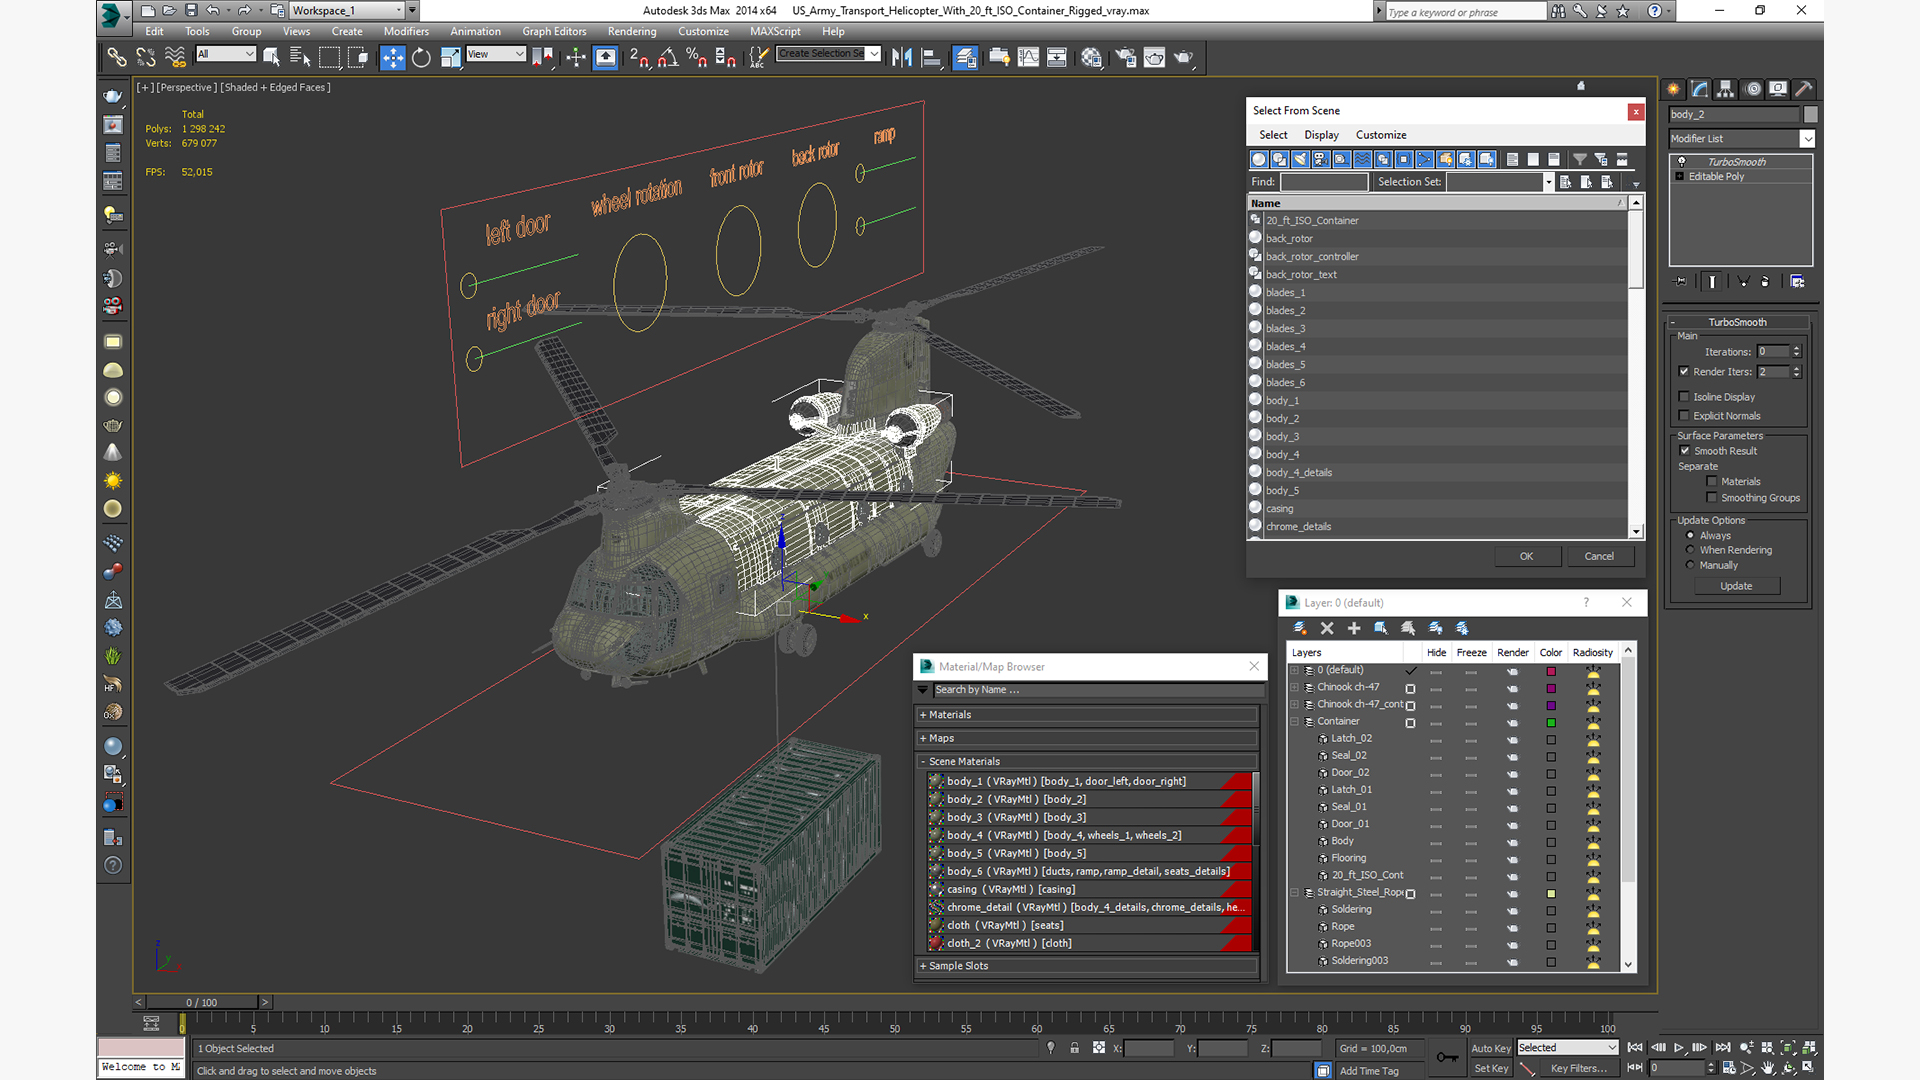Enable Separate by Materials checkbox
1920x1080 pixels.
1712,482
